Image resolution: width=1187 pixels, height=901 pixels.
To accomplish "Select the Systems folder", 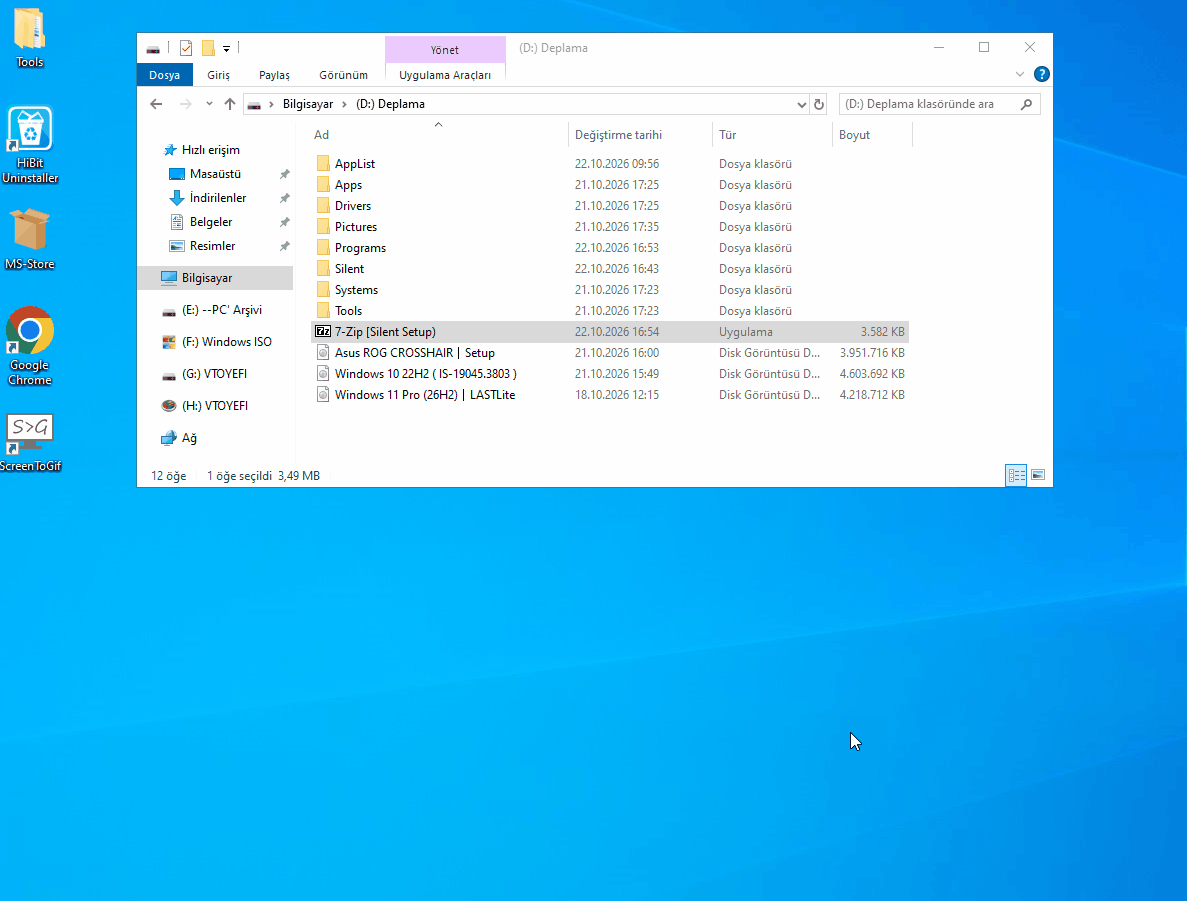I will point(609,290).
